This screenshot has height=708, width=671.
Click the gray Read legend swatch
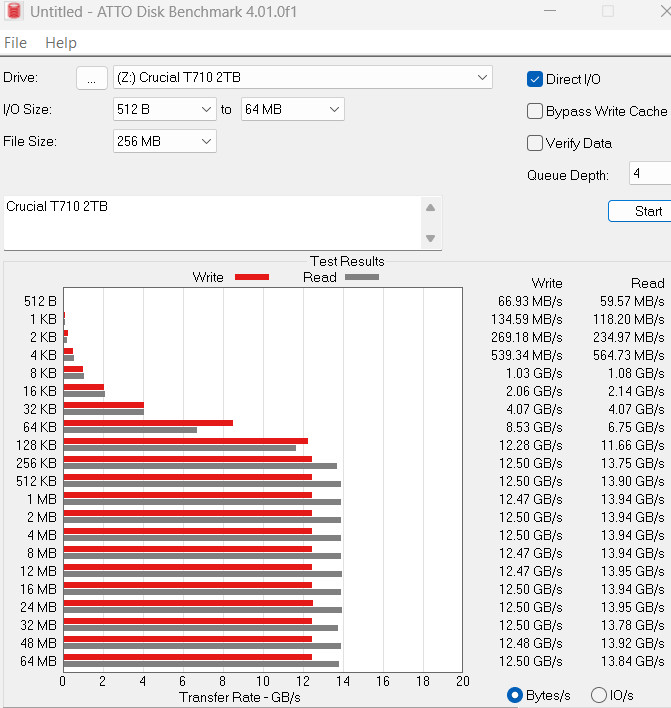(362, 277)
